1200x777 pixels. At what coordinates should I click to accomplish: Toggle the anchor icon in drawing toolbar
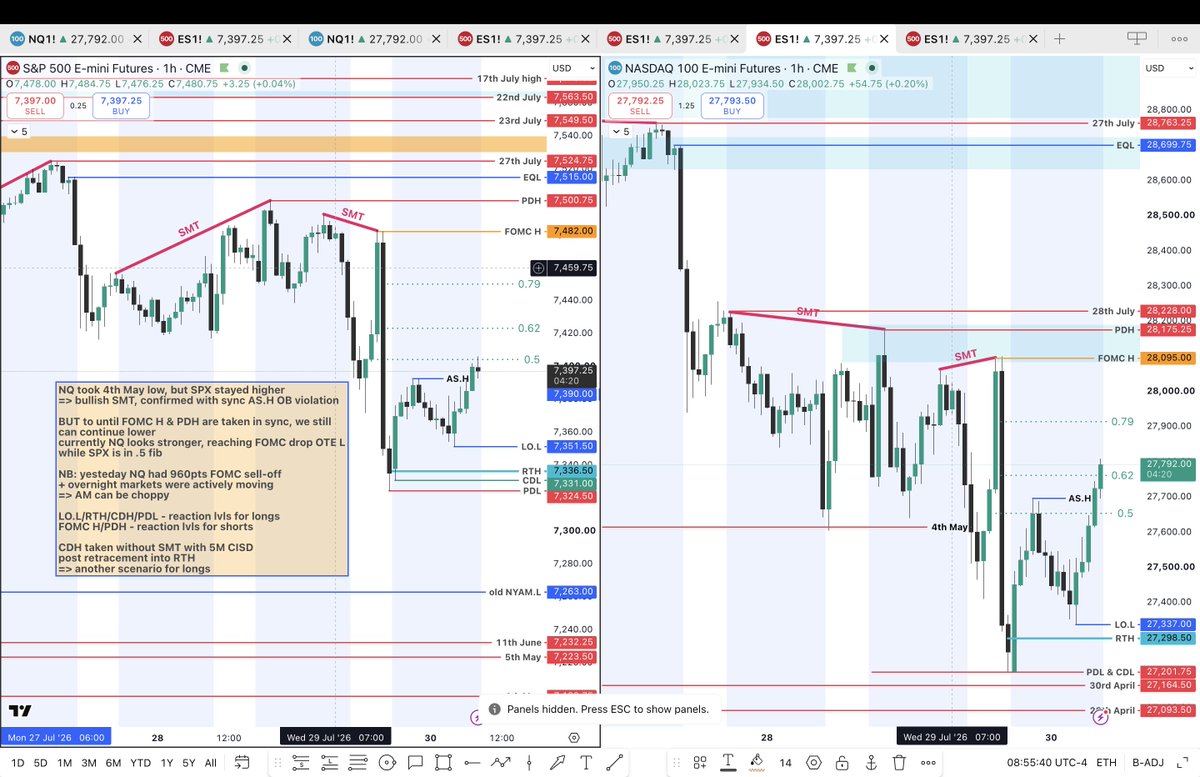(x=870, y=762)
